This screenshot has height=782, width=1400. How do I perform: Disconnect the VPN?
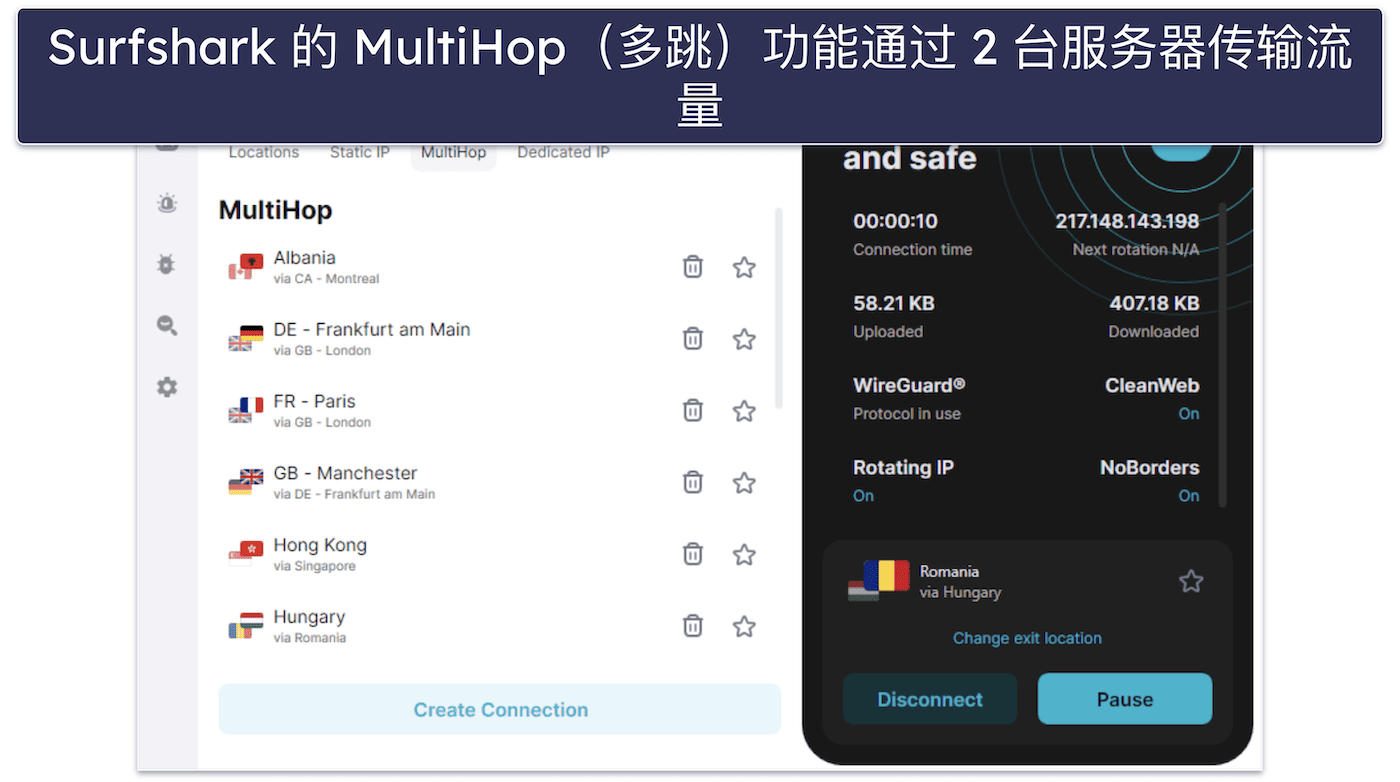(x=930, y=699)
